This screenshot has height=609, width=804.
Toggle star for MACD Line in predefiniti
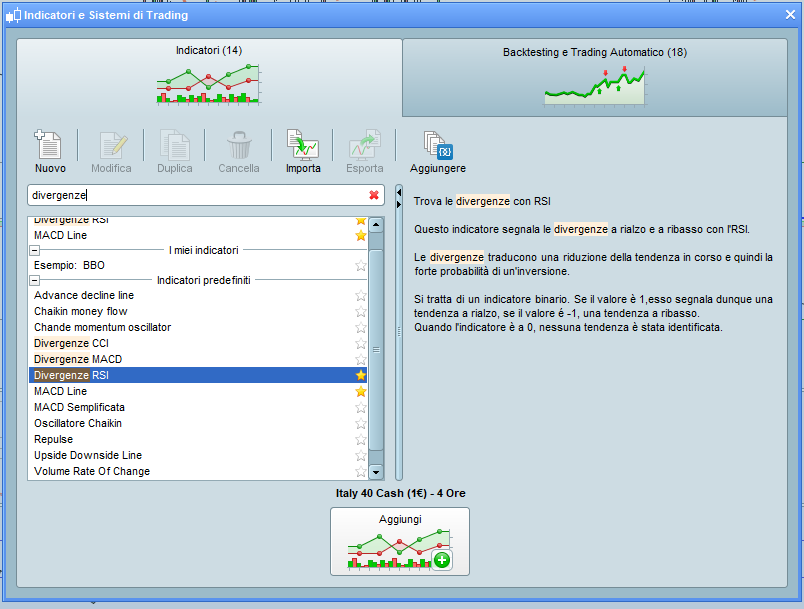pyautogui.click(x=361, y=392)
